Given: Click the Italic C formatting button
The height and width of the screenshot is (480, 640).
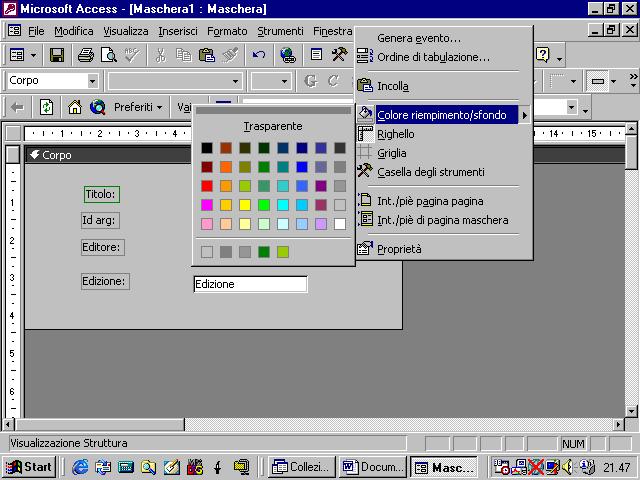Looking at the screenshot, I should 333,81.
